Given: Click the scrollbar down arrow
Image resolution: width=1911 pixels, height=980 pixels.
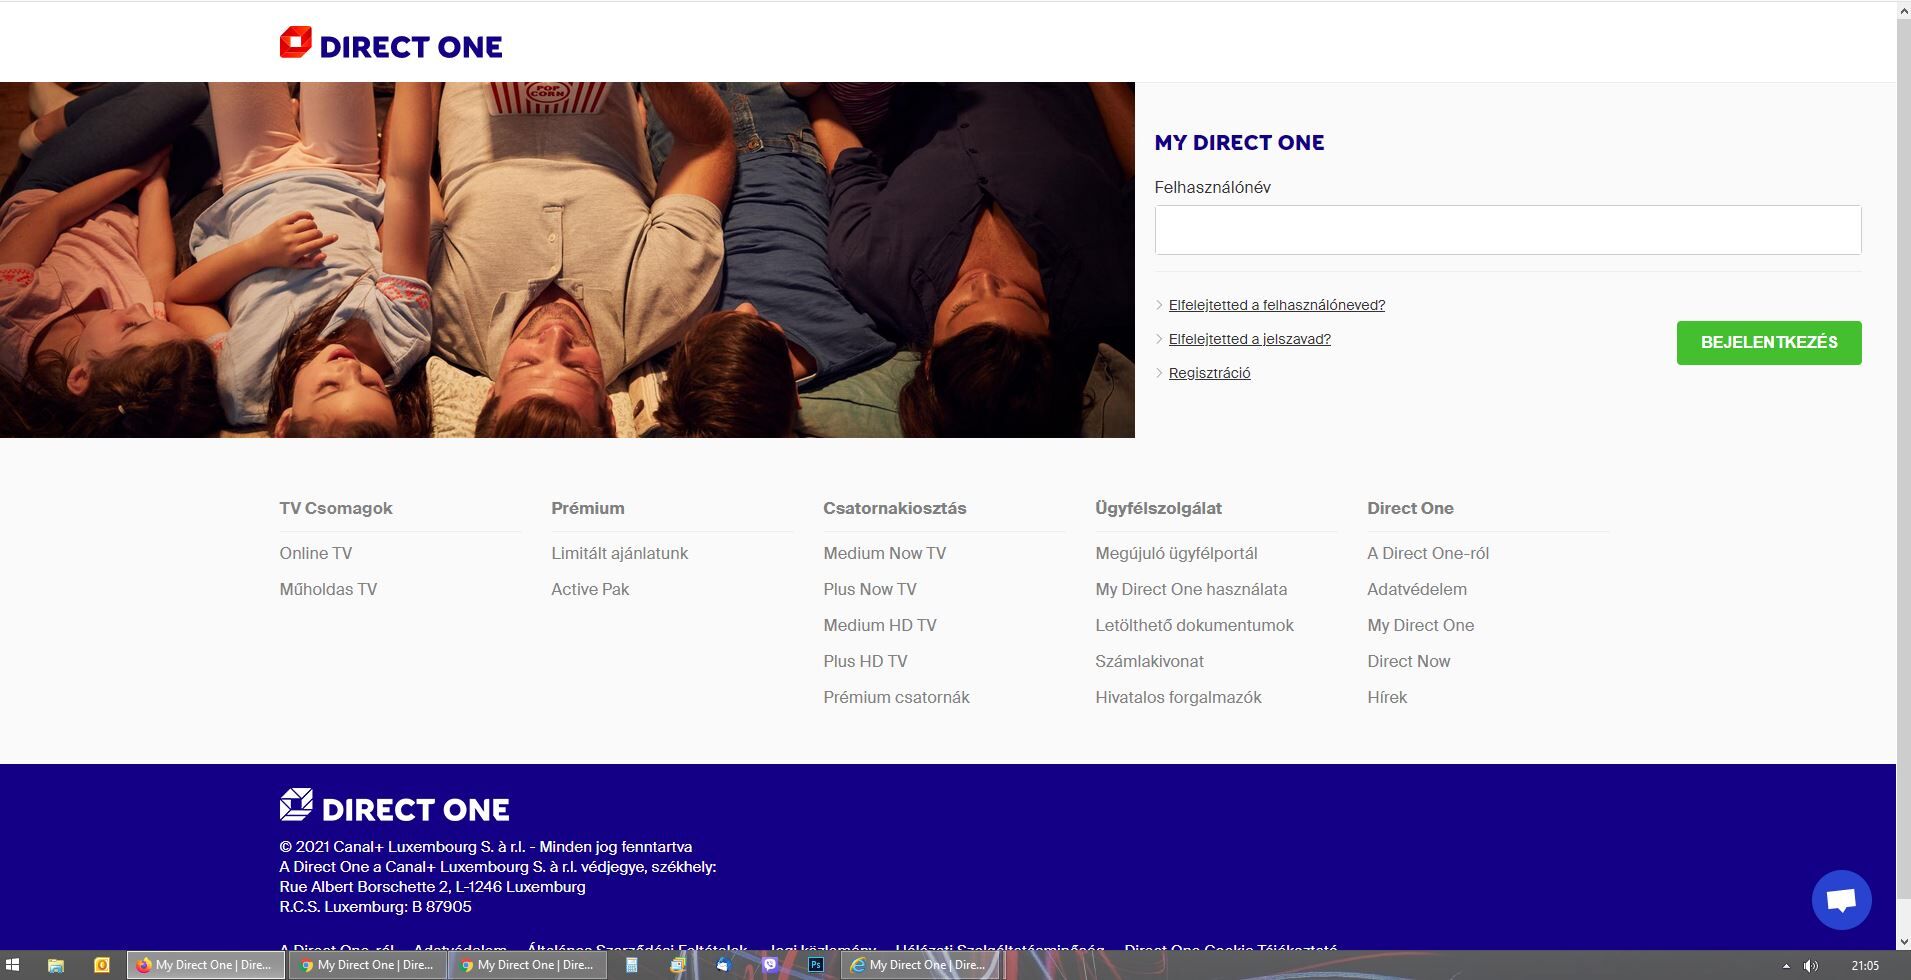Looking at the screenshot, I should [1903, 941].
